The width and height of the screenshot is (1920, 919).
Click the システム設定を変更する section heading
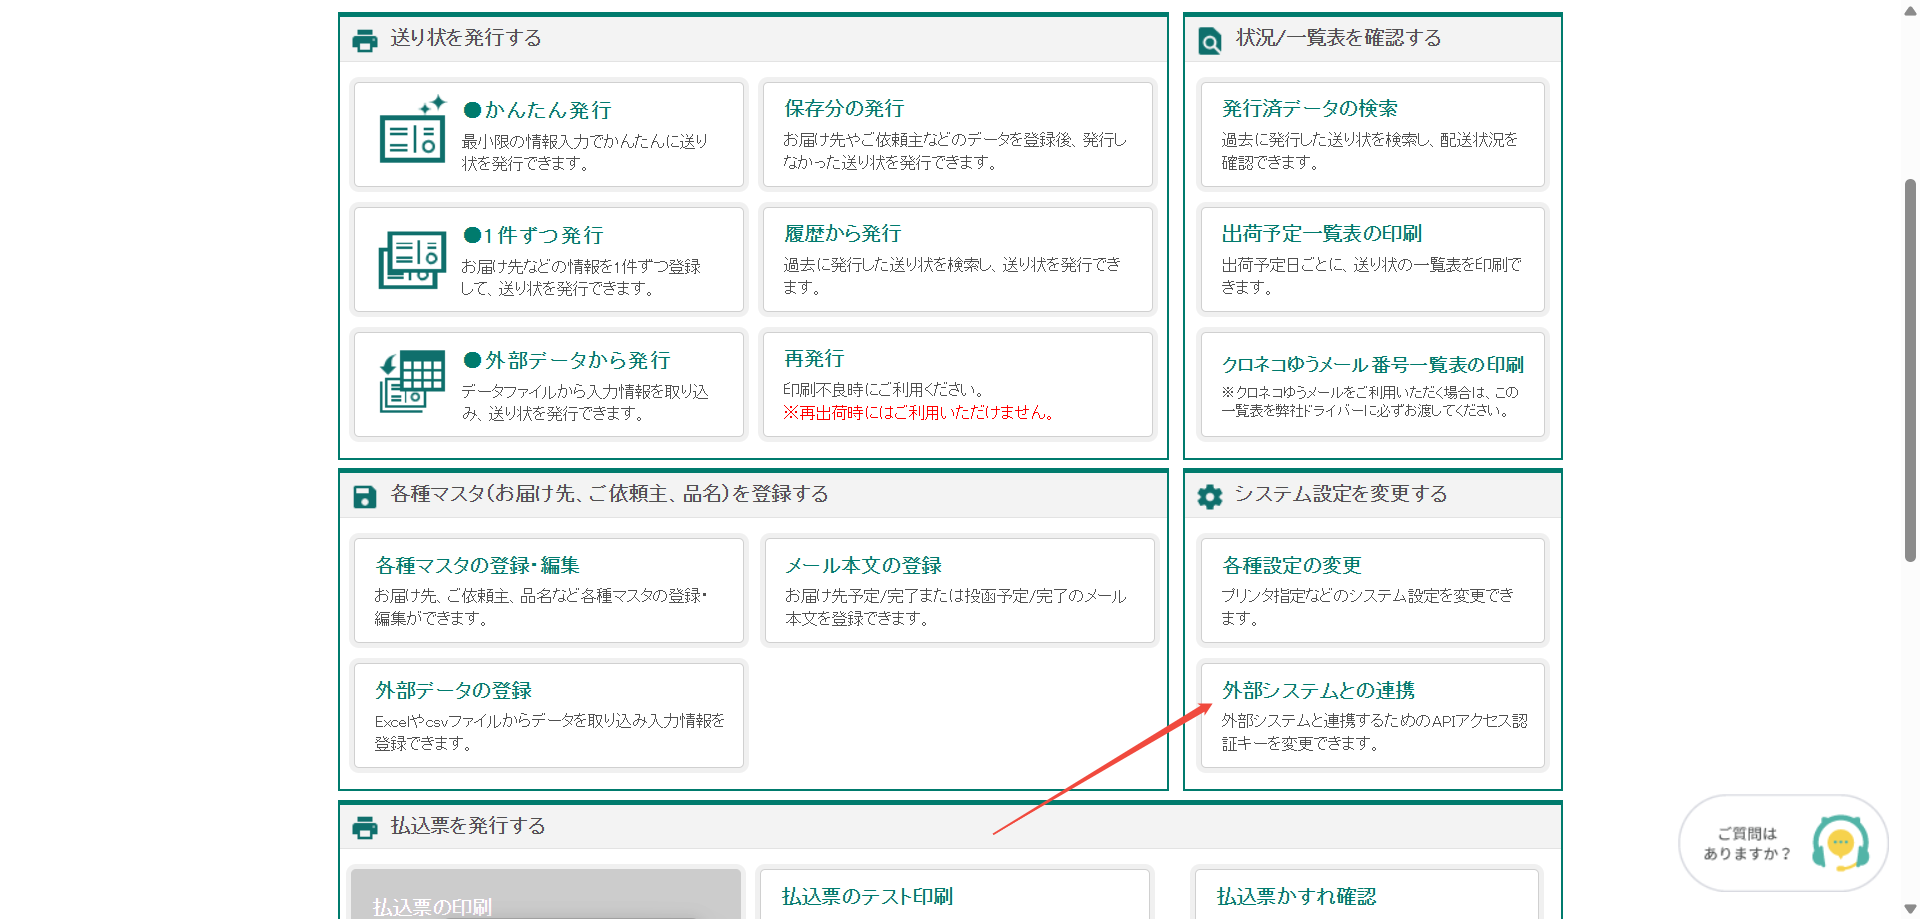coord(1341,494)
